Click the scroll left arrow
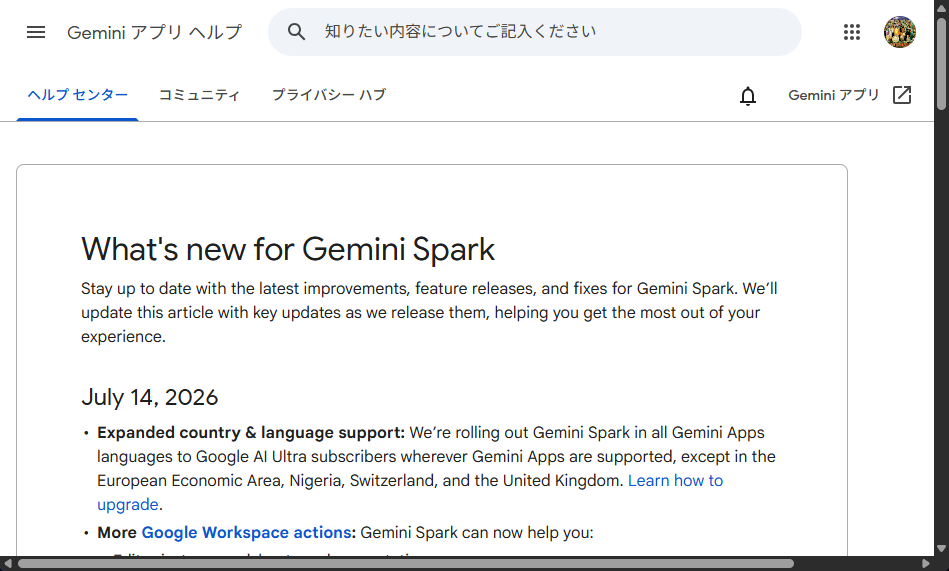The image size is (949, 571). pyautogui.click(x=7, y=564)
